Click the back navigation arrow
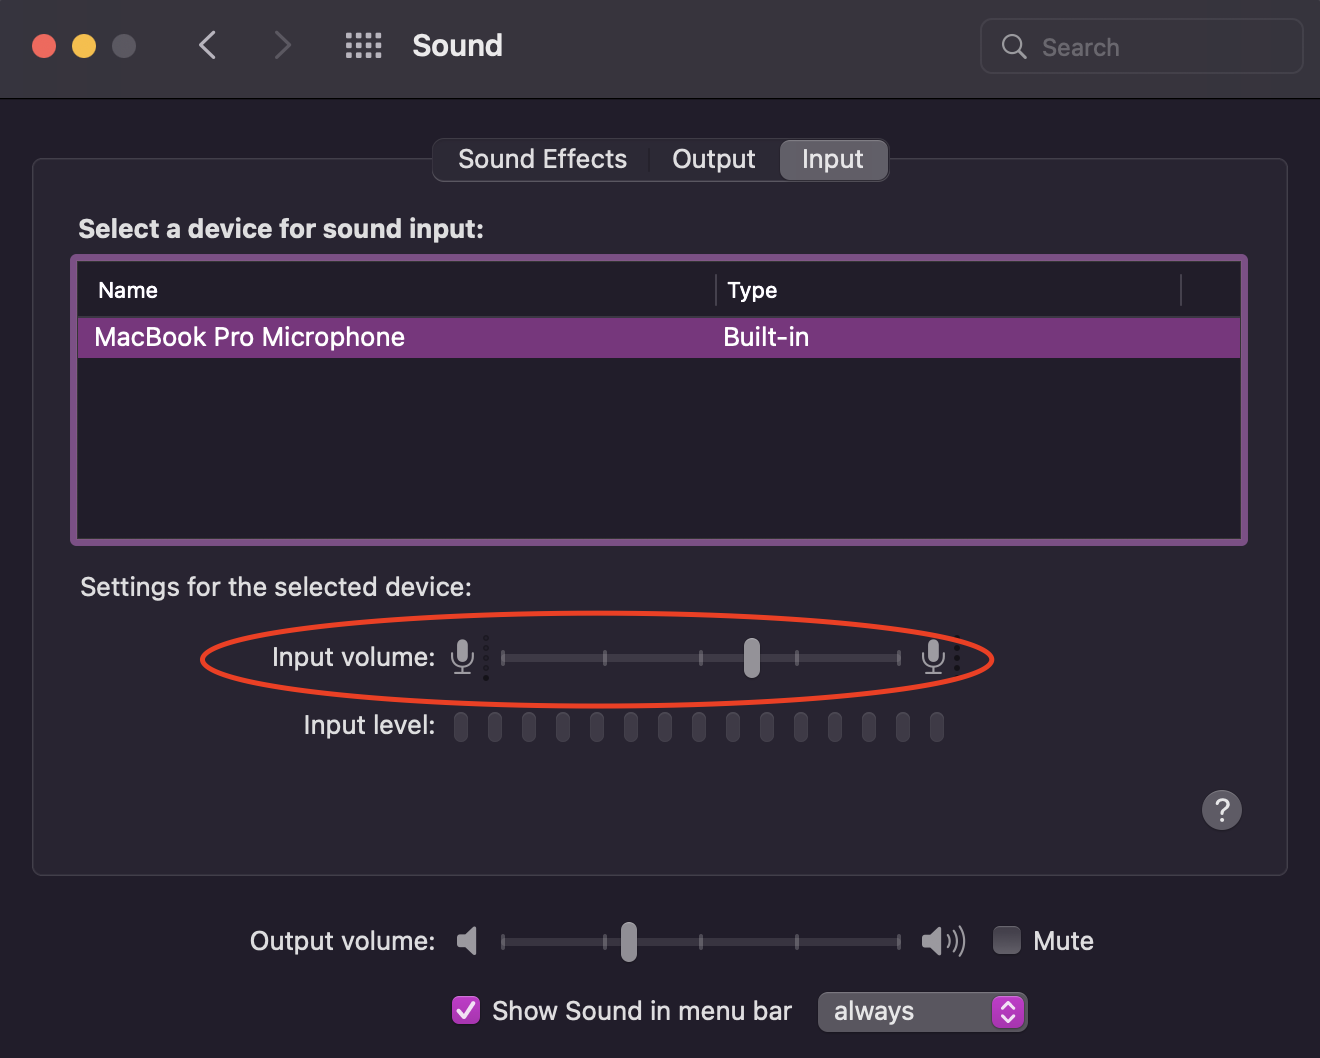This screenshot has height=1058, width=1320. coord(207,45)
